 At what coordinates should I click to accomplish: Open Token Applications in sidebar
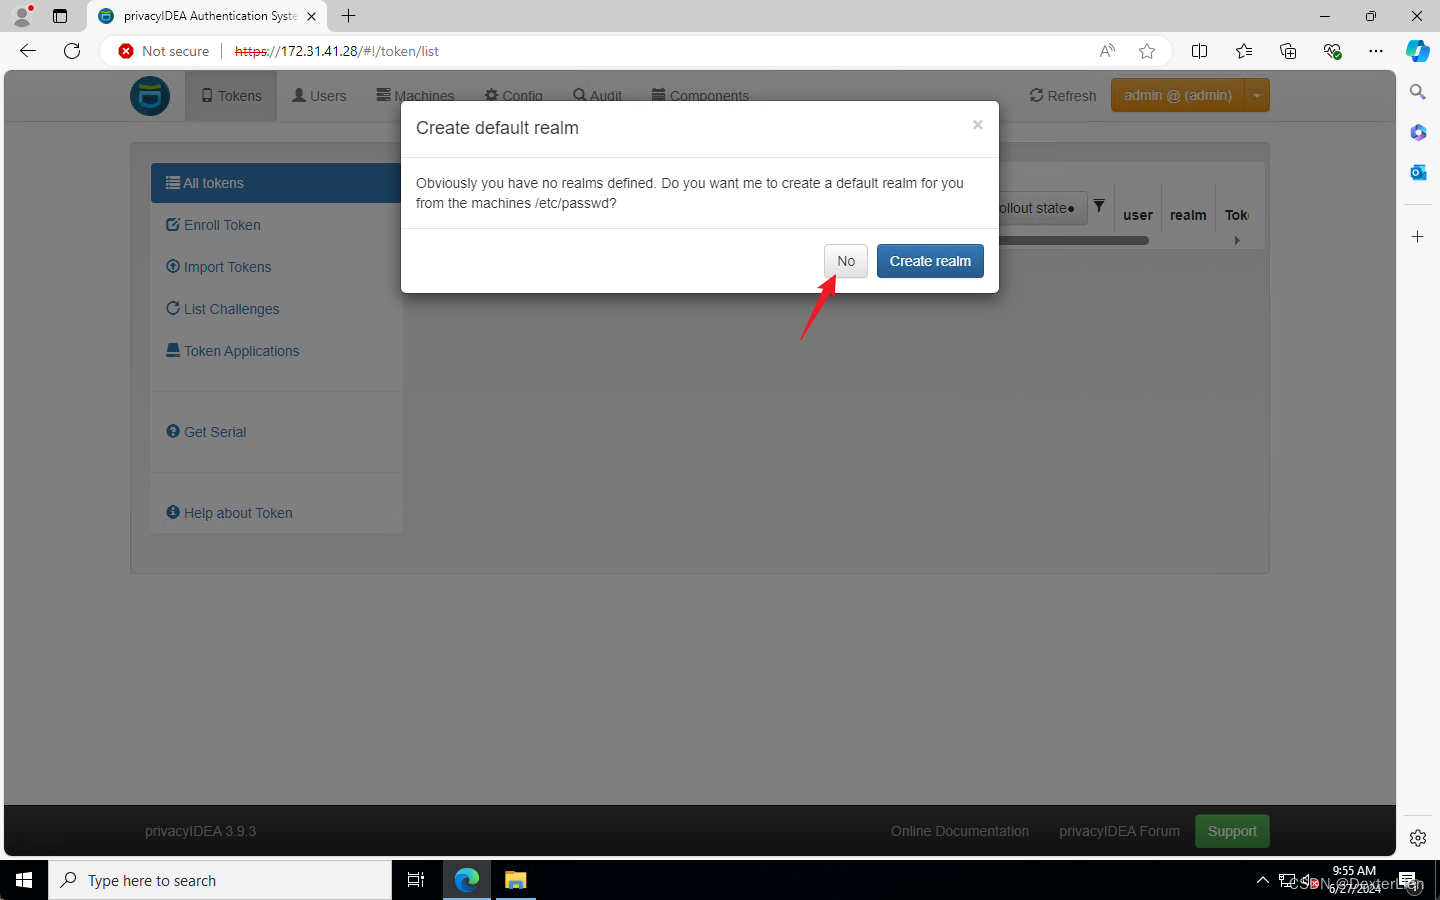233,351
